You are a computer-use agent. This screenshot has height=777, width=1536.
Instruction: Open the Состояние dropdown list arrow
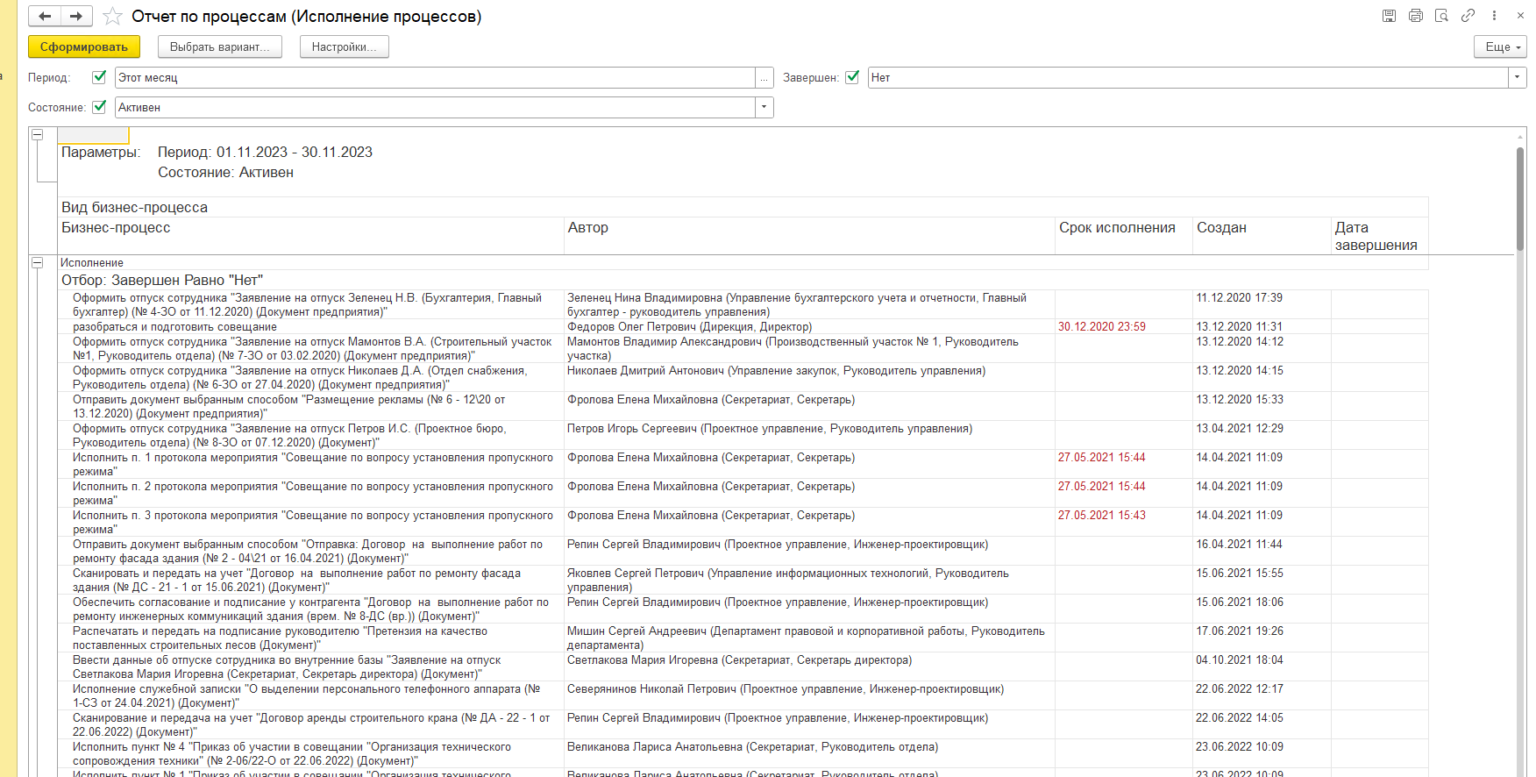click(765, 107)
